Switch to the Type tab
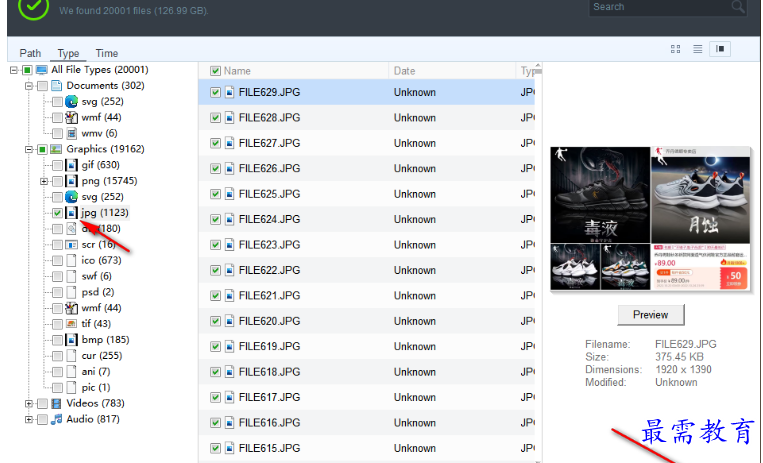Screen dimensions: 763x463 pos(68,53)
